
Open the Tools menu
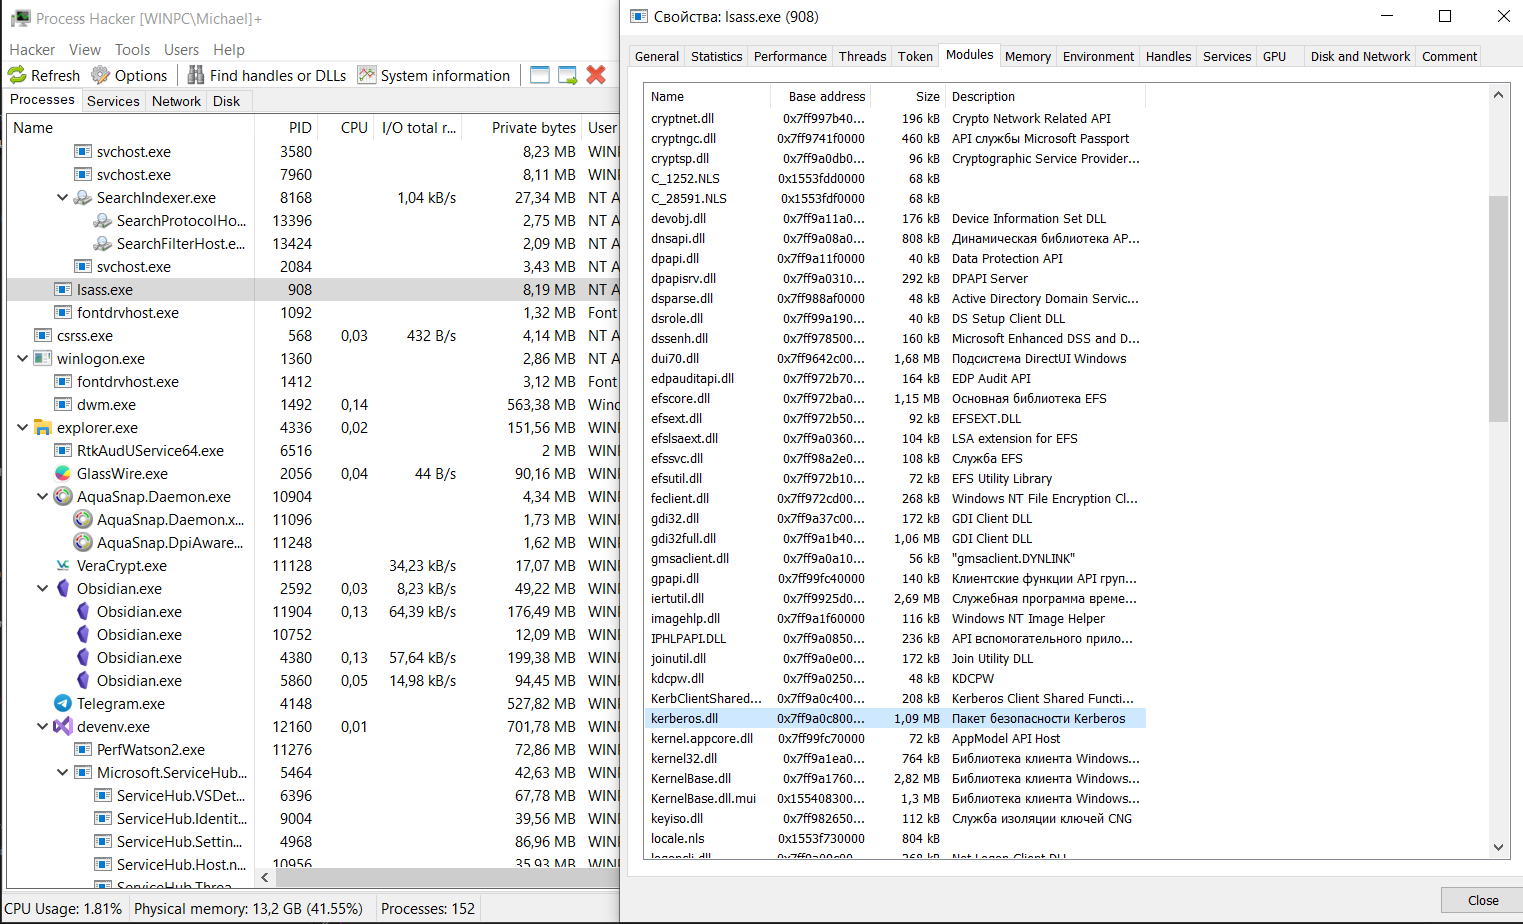coord(132,49)
